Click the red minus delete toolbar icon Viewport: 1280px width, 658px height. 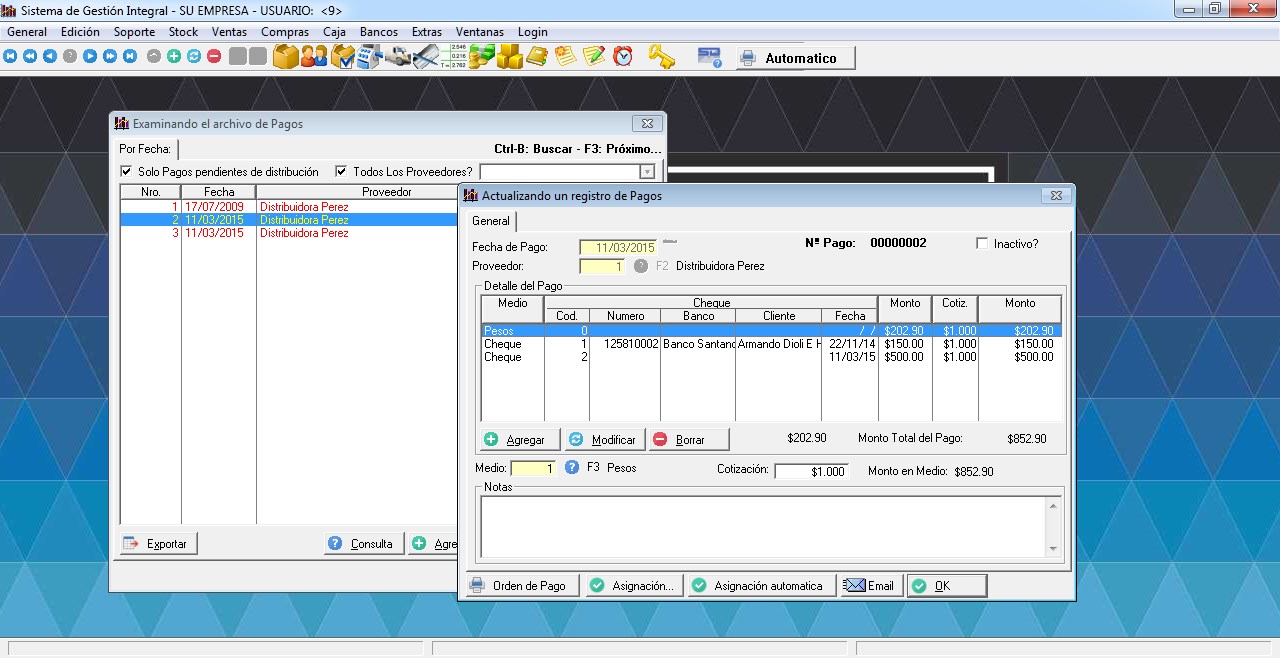coord(214,57)
